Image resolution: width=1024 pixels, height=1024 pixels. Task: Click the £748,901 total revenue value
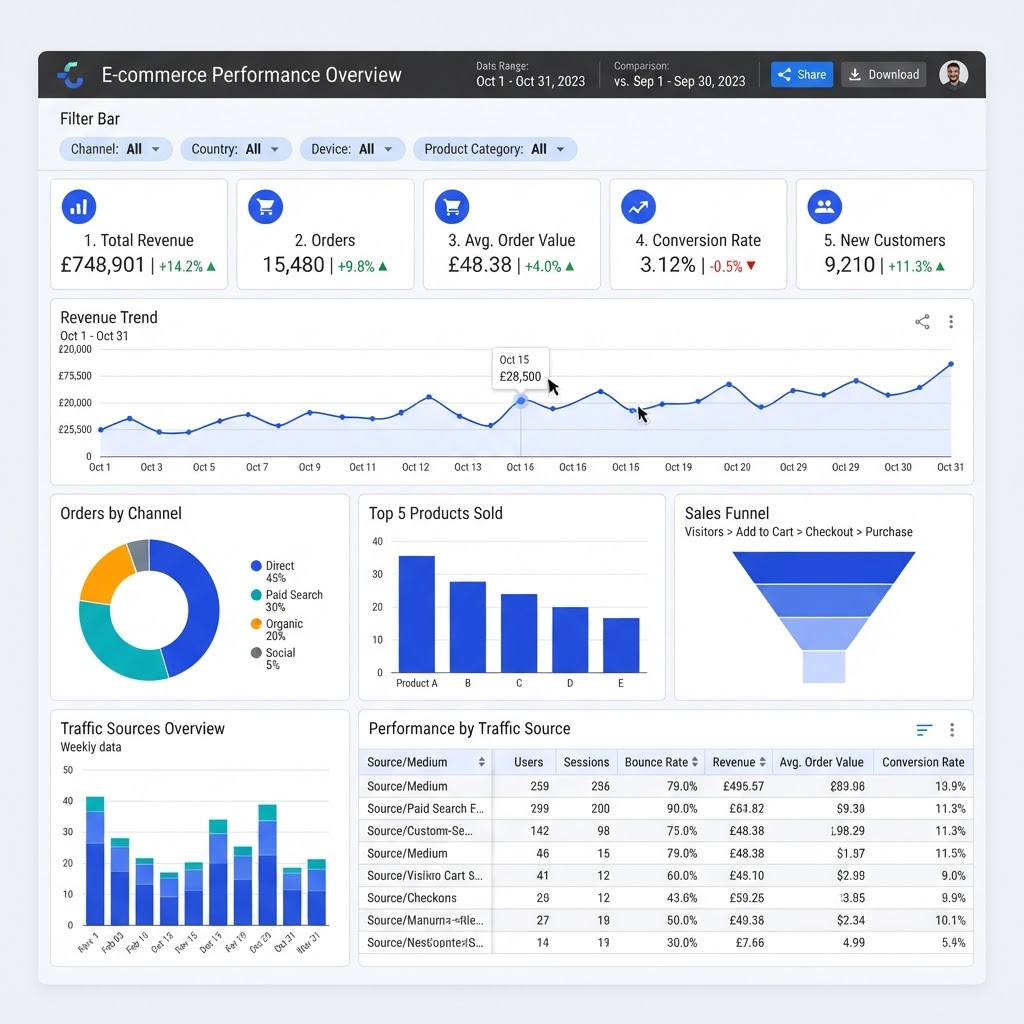point(103,264)
